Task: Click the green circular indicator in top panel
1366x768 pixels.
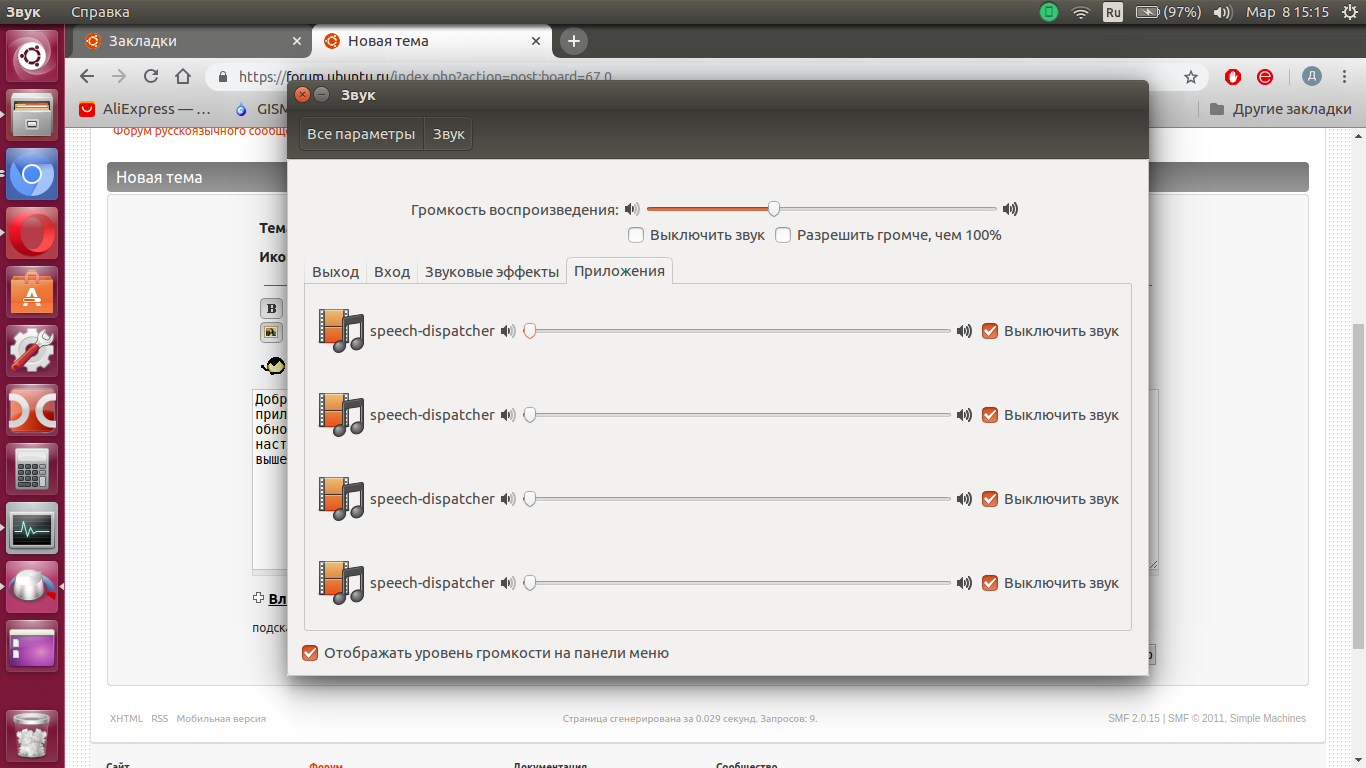Action: coord(1048,12)
